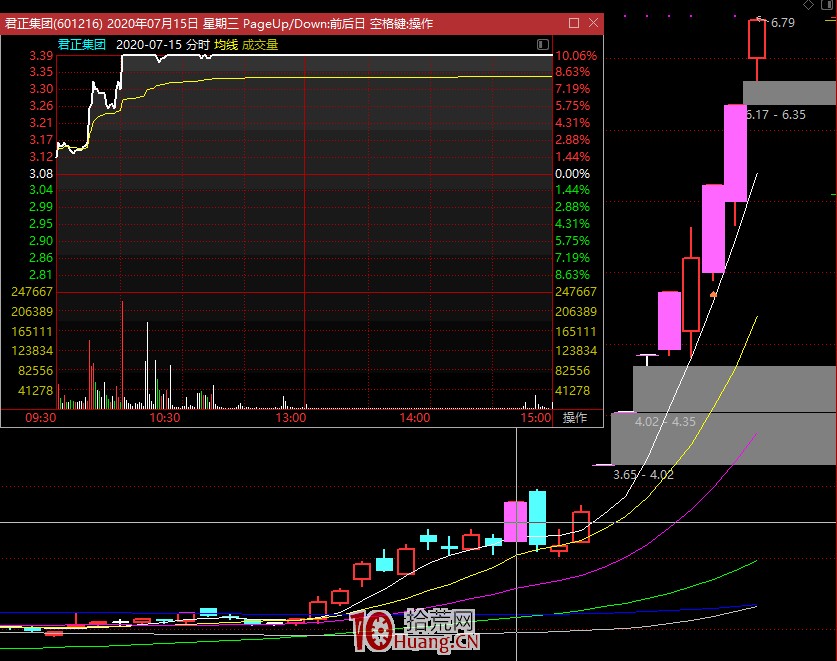The image size is (837, 661).
Task: Click the 10:30 time axis marker
Action: coord(164,418)
